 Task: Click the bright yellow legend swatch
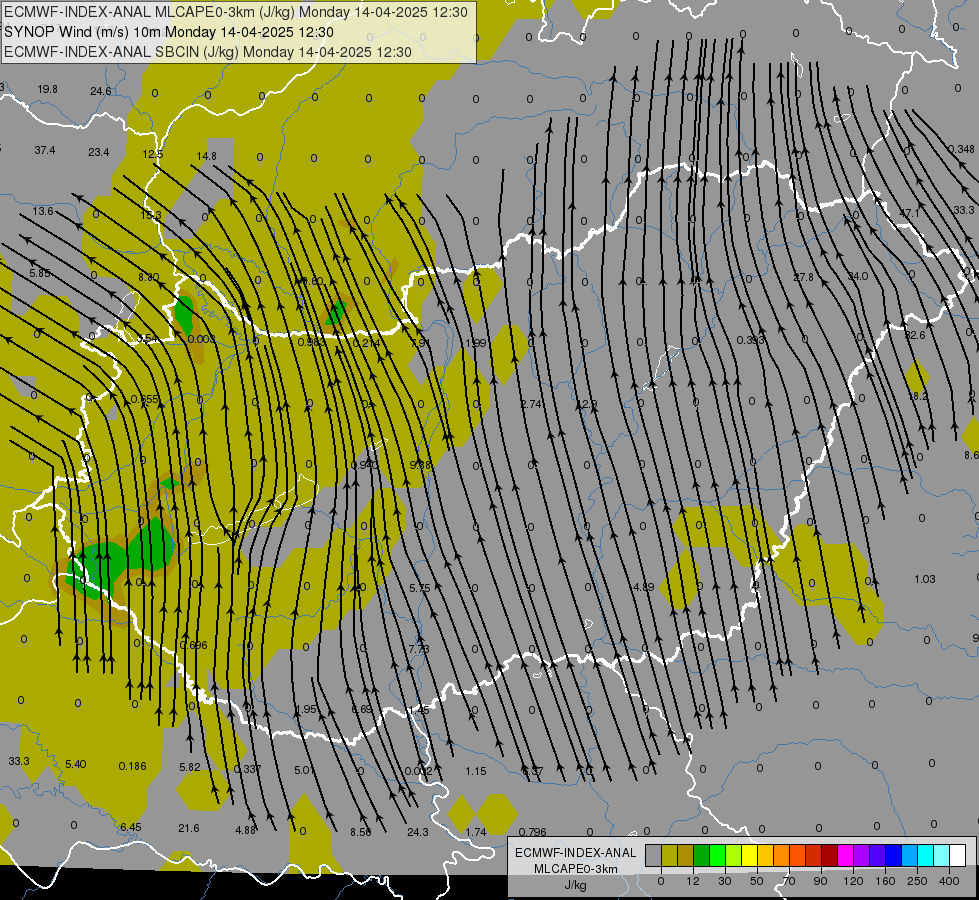click(x=750, y=855)
